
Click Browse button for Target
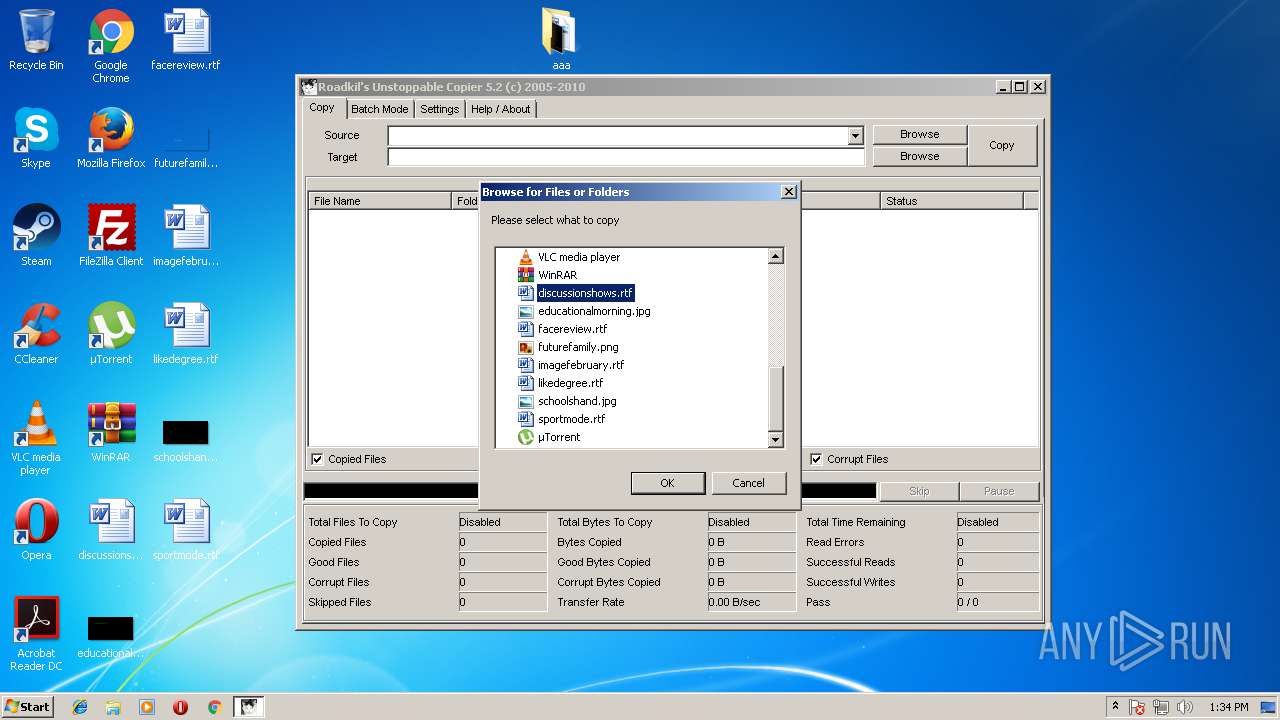point(919,156)
